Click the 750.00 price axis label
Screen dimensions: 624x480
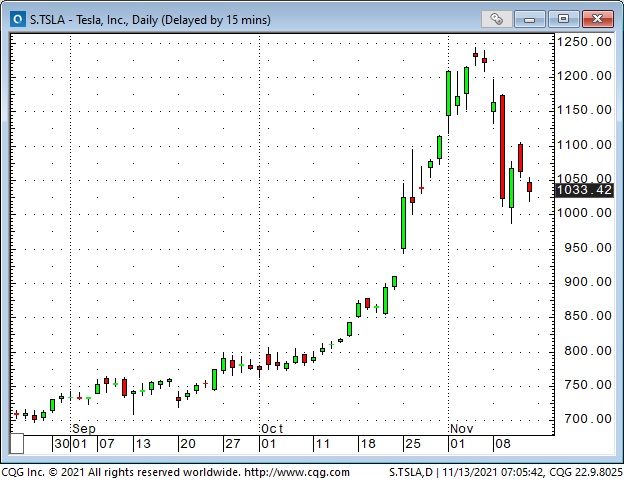point(588,385)
